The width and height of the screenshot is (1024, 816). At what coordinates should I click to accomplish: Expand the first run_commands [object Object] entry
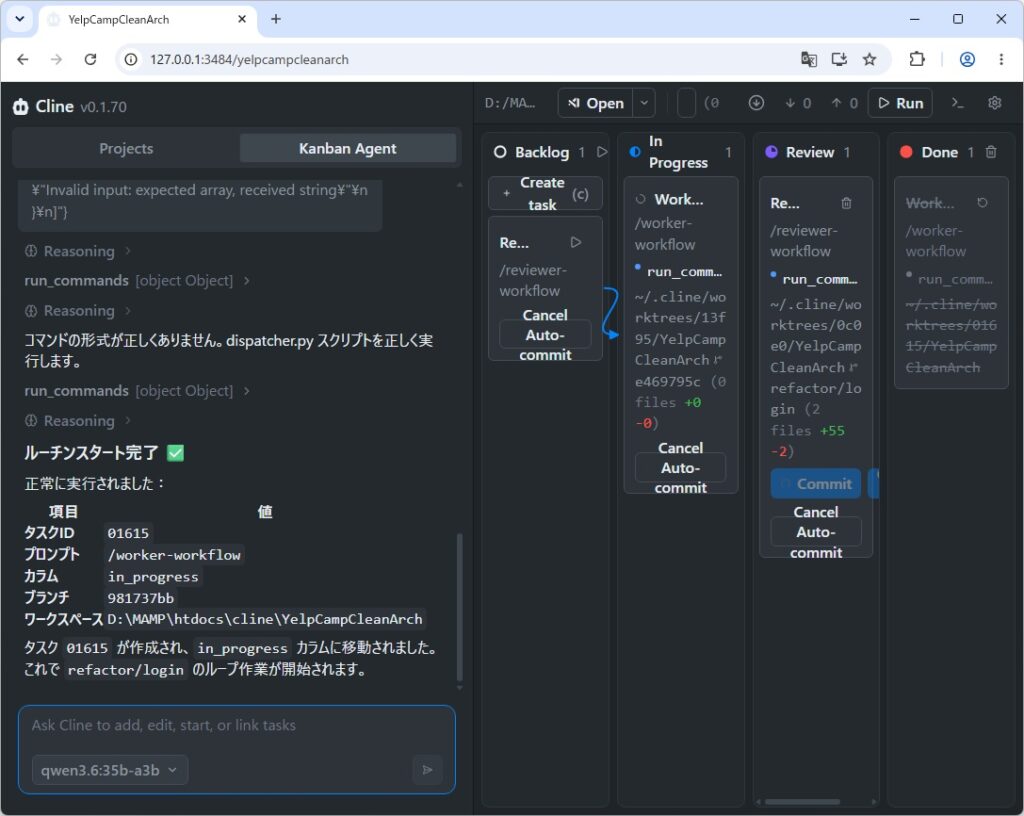pyautogui.click(x=137, y=281)
